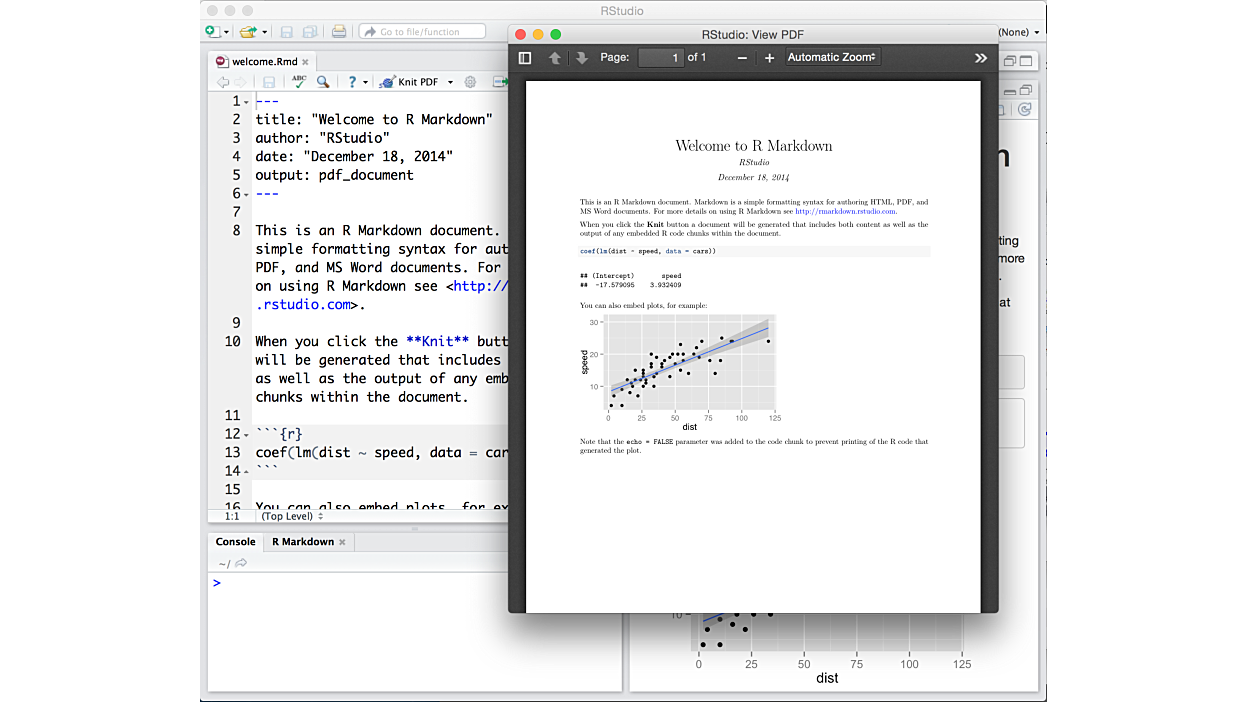Click the Knit PDF button
The width and height of the screenshot is (1248, 702).
point(410,82)
